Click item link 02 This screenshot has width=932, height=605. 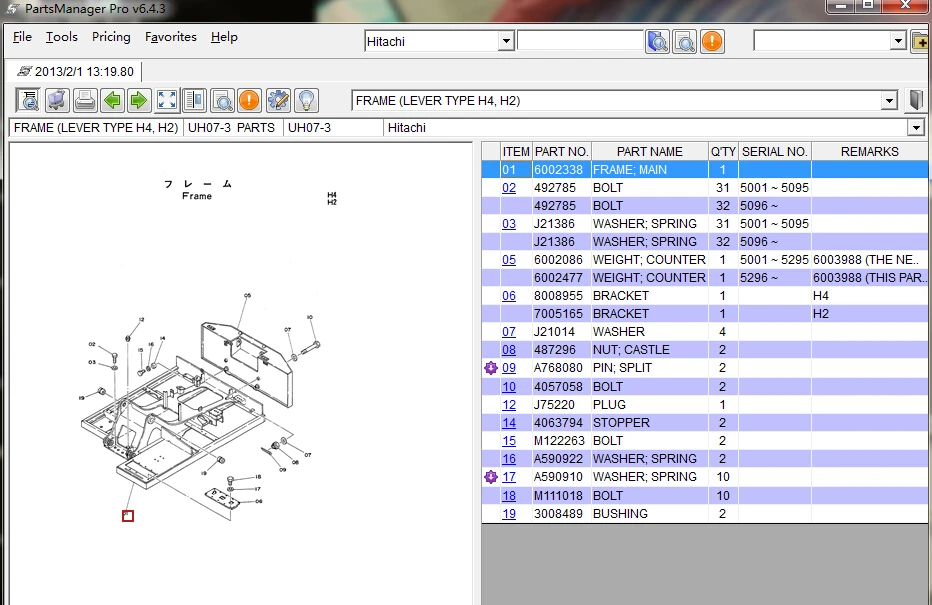click(509, 188)
